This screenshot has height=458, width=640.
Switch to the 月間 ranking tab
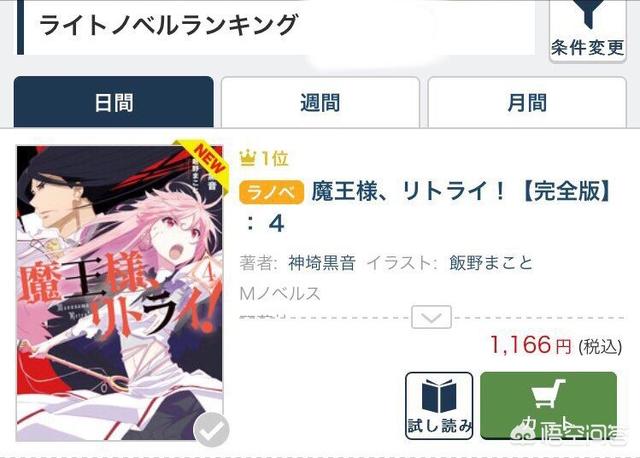pyautogui.click(x=527, y=102)
